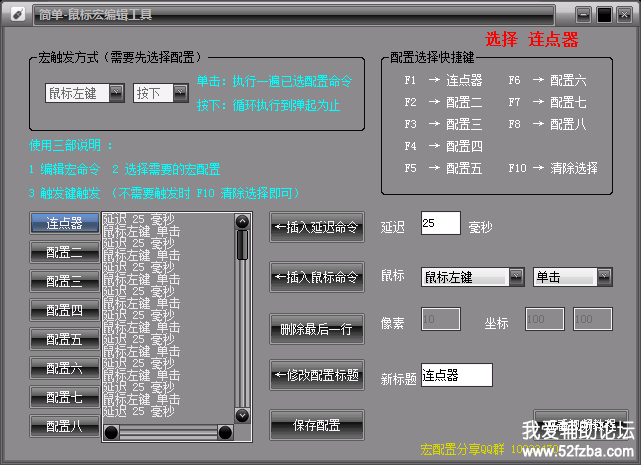Select the 连点器 config tab
Screen dimensions: 641x465
click(x=65, y=223)
